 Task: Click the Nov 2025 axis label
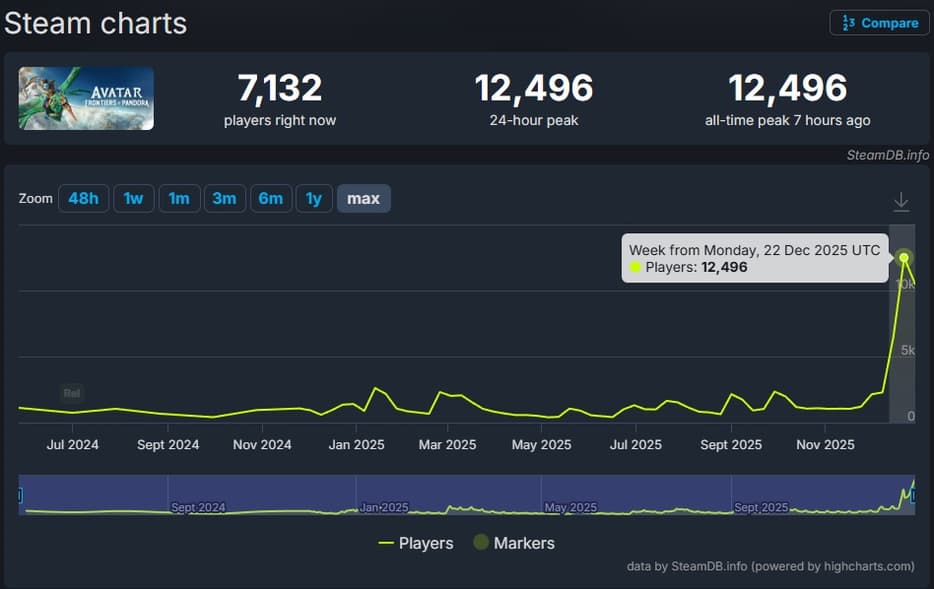pyautogui.click(x=825, y=445)
